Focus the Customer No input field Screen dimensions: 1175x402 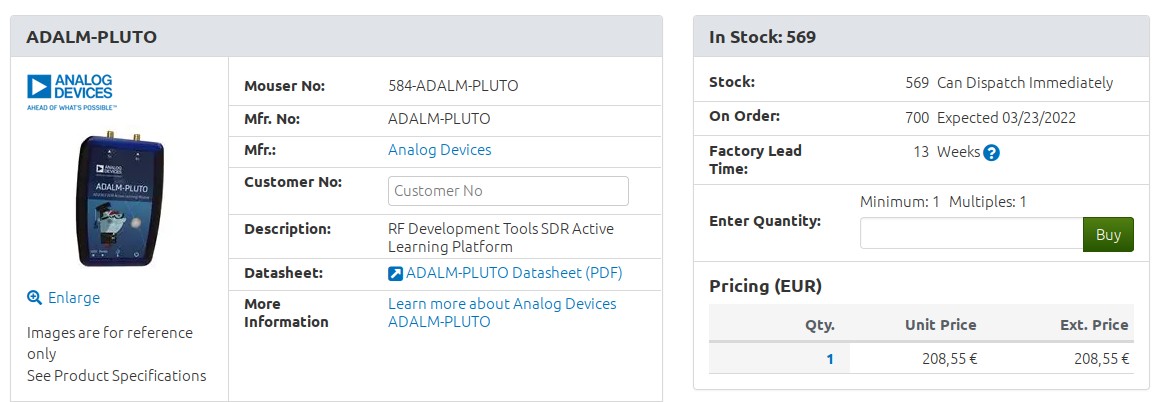click(x=508, y=190)
